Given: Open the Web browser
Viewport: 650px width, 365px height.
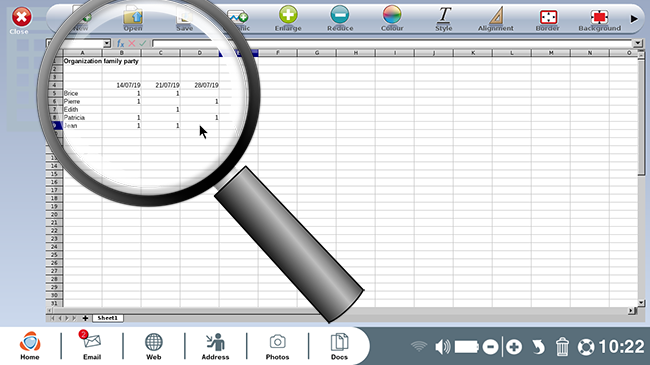Looking at the screenshot, I should click(153, 346).
